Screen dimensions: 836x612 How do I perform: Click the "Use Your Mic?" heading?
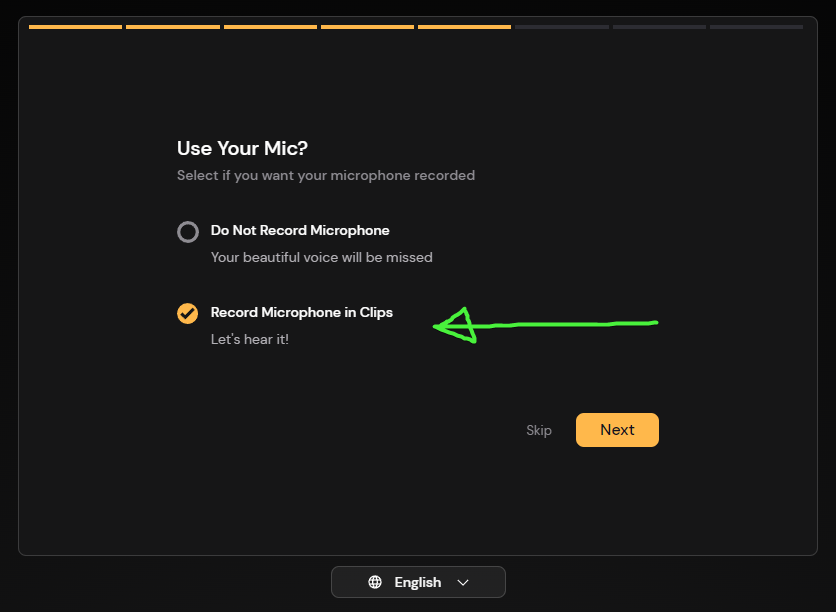coord(242,148)
